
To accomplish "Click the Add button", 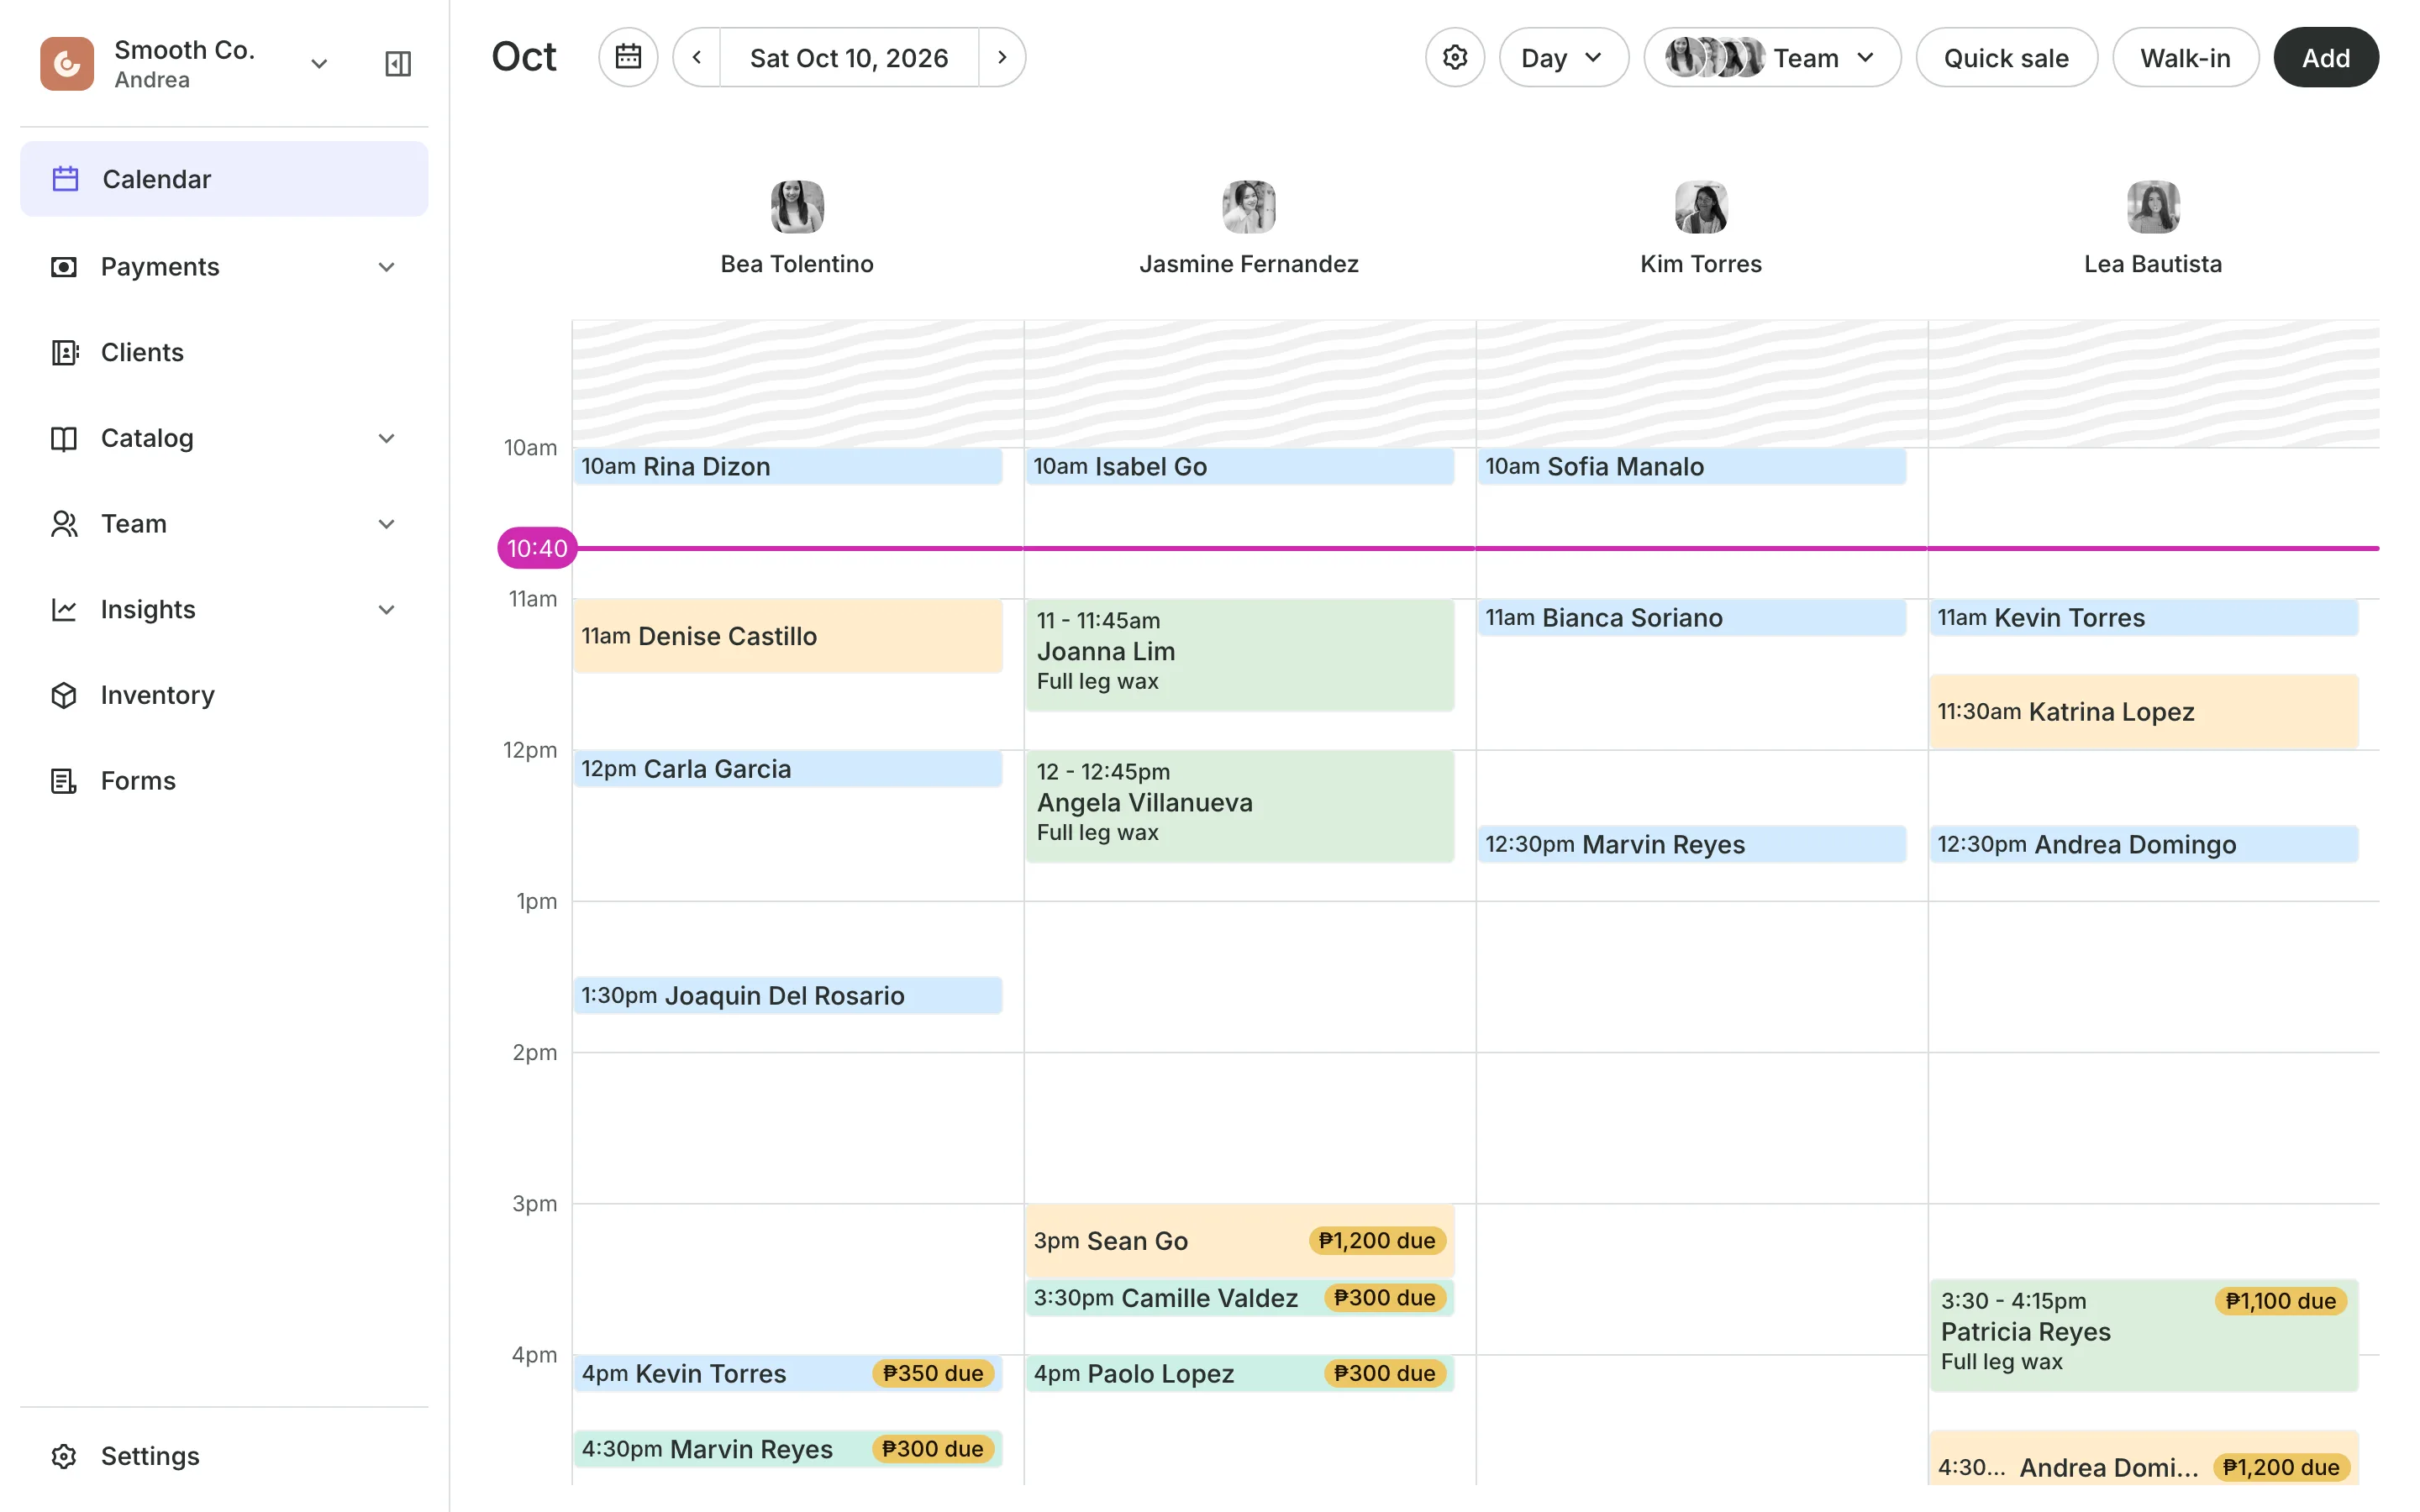I will (x=2326, y=58).
